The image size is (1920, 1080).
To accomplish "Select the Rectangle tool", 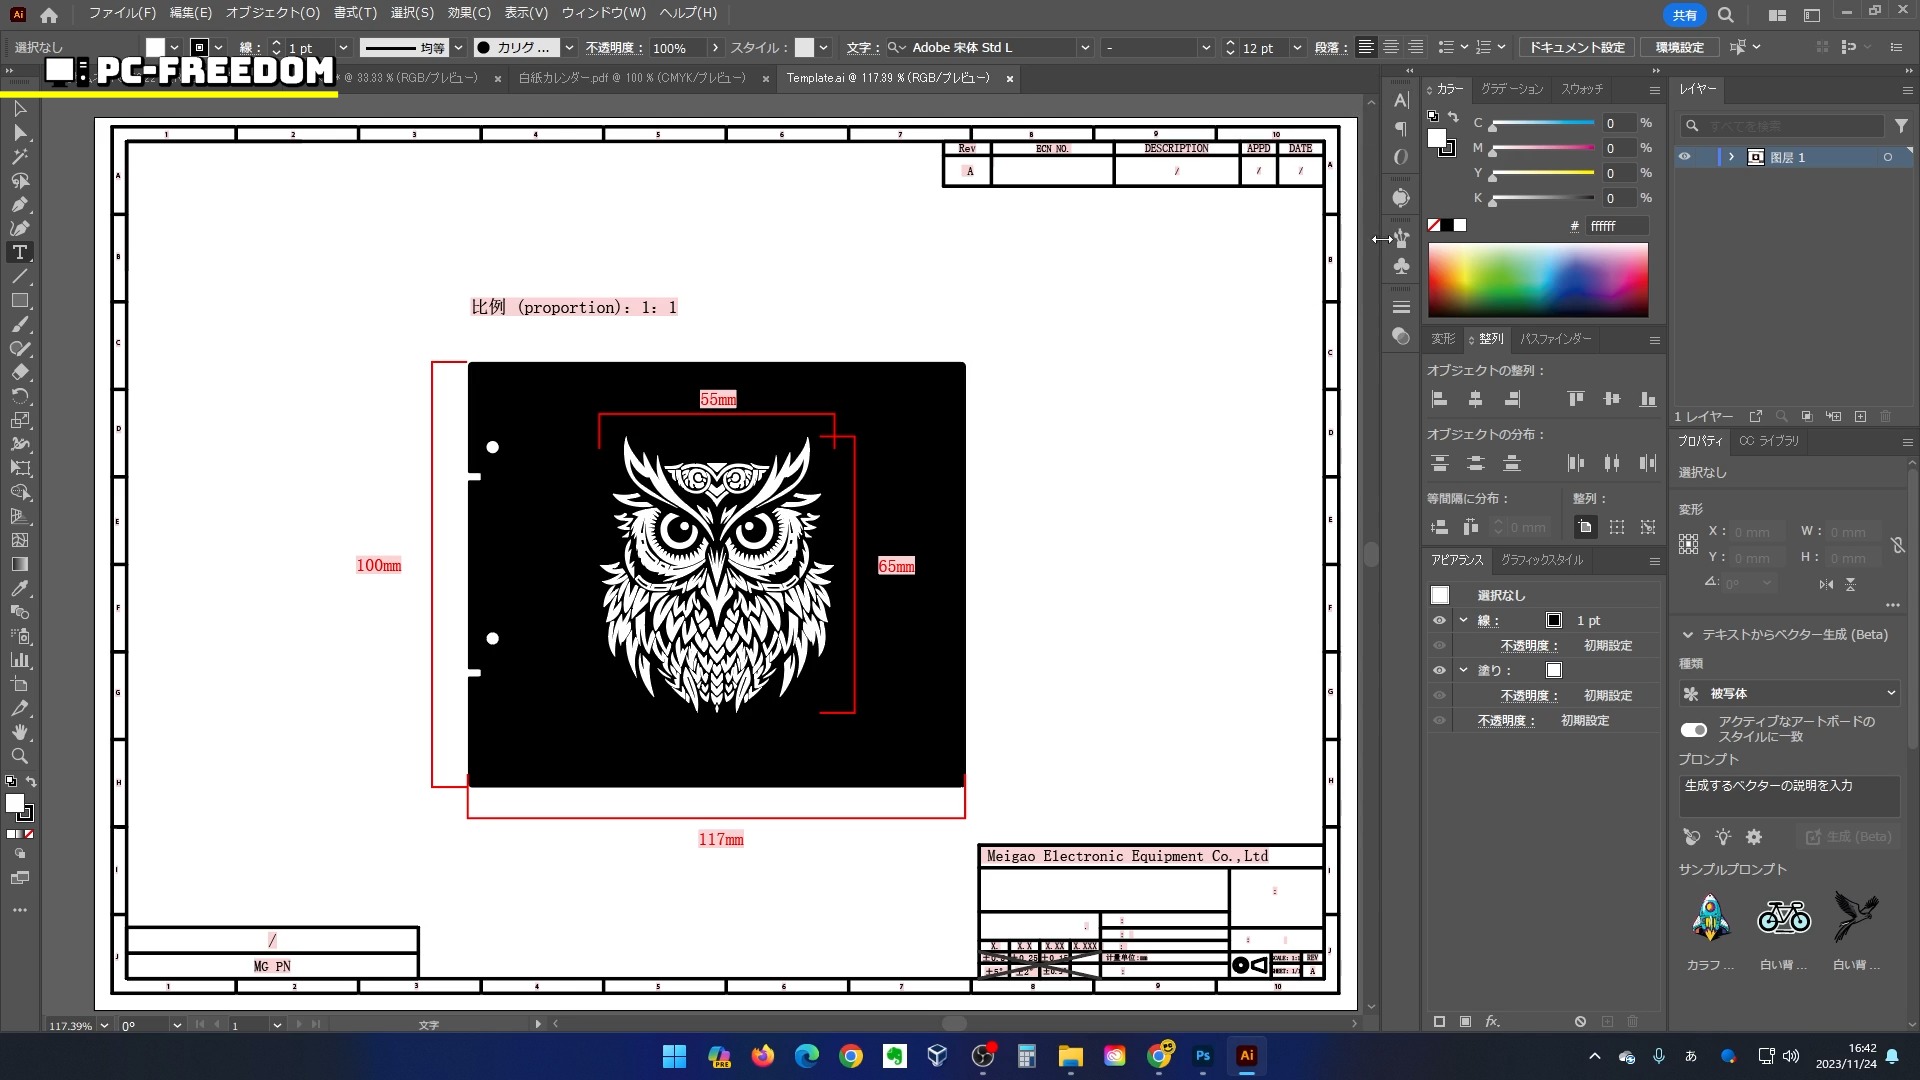I will pyautogui.click(x=19, y=301).
